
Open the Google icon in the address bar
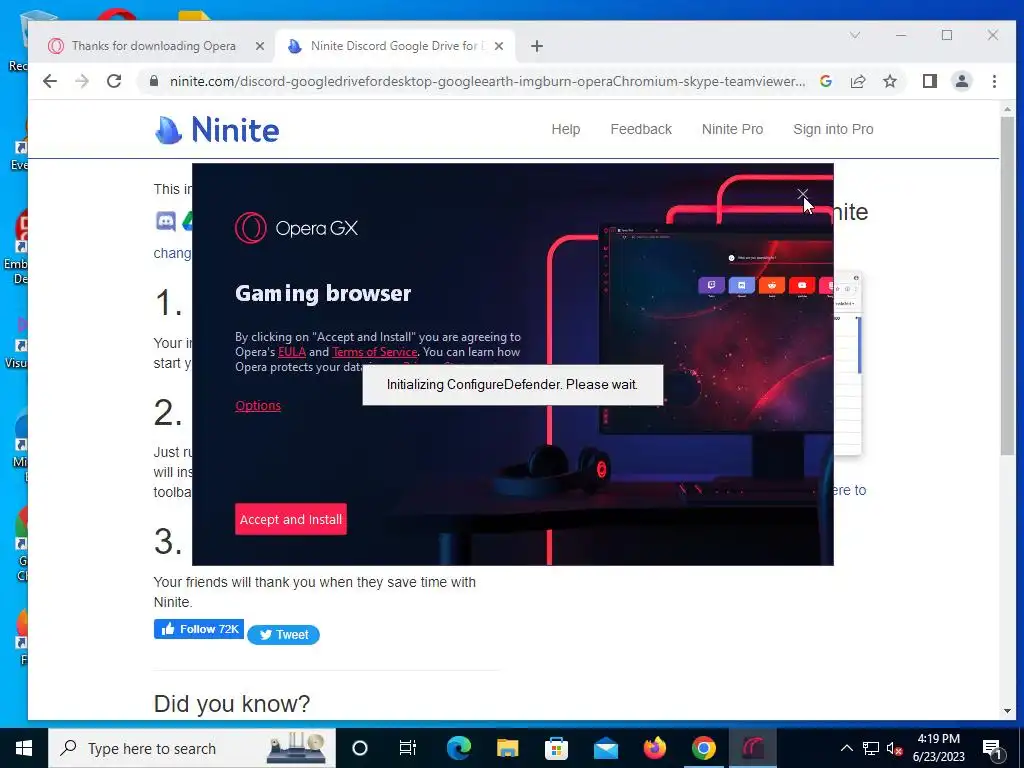[x=825, y=81]
